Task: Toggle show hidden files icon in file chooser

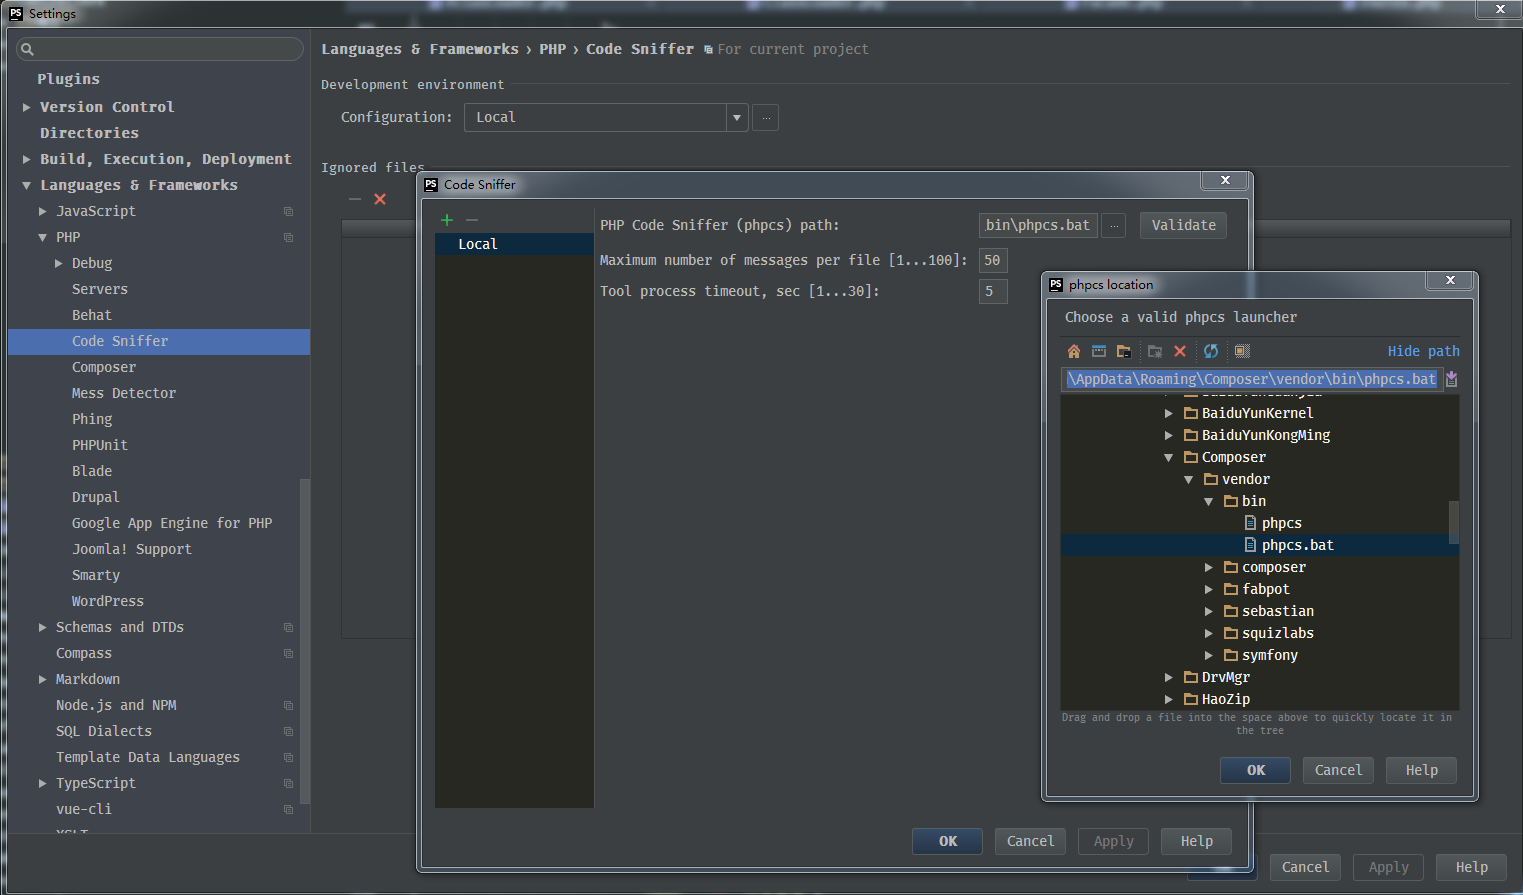Action: (1242, 351)
